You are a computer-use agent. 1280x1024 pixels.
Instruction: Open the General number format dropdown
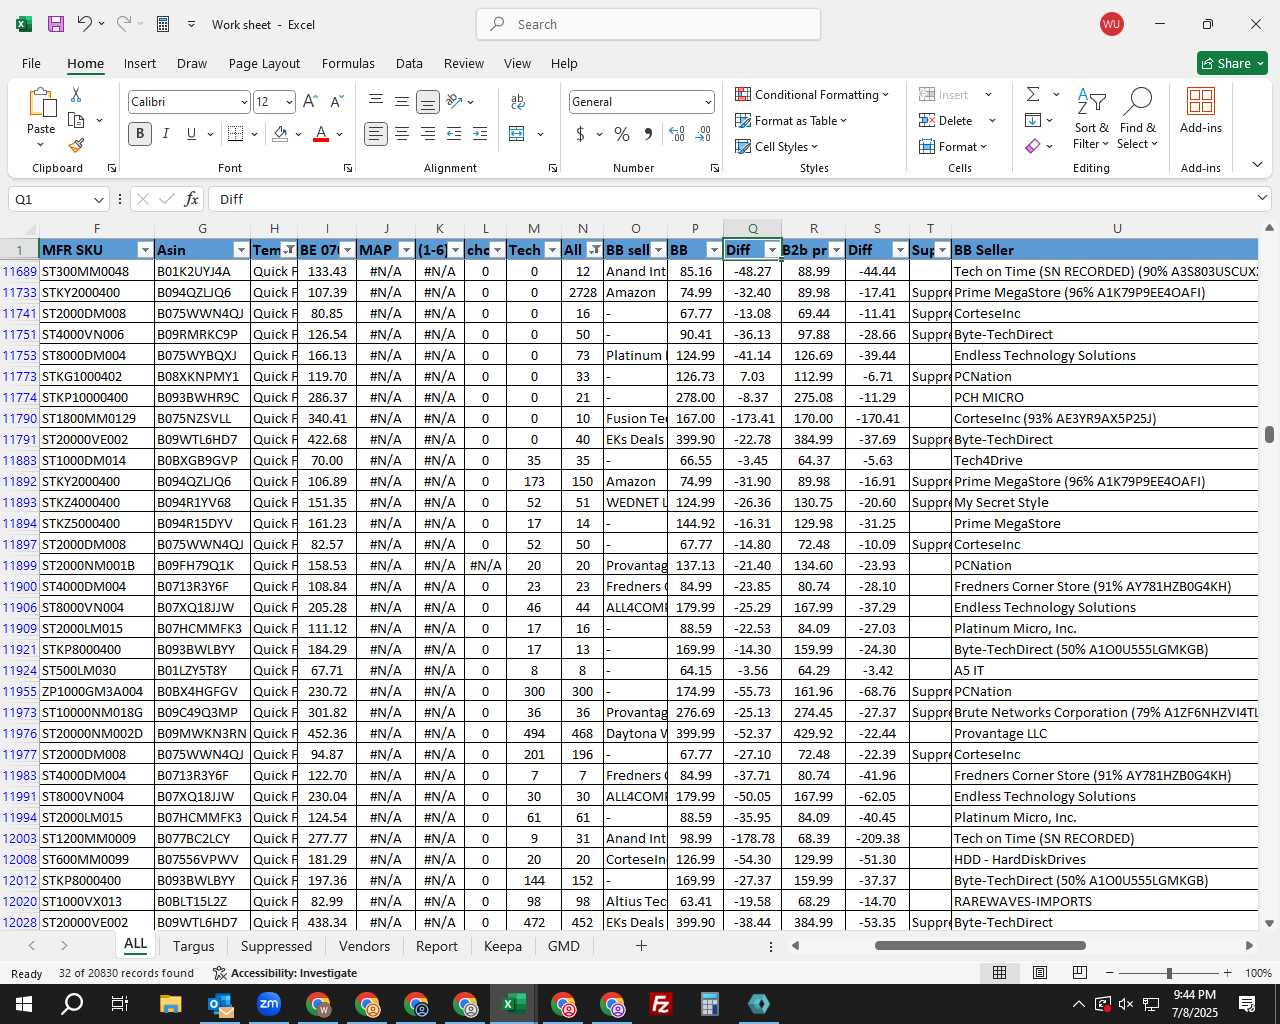point(708,102)
